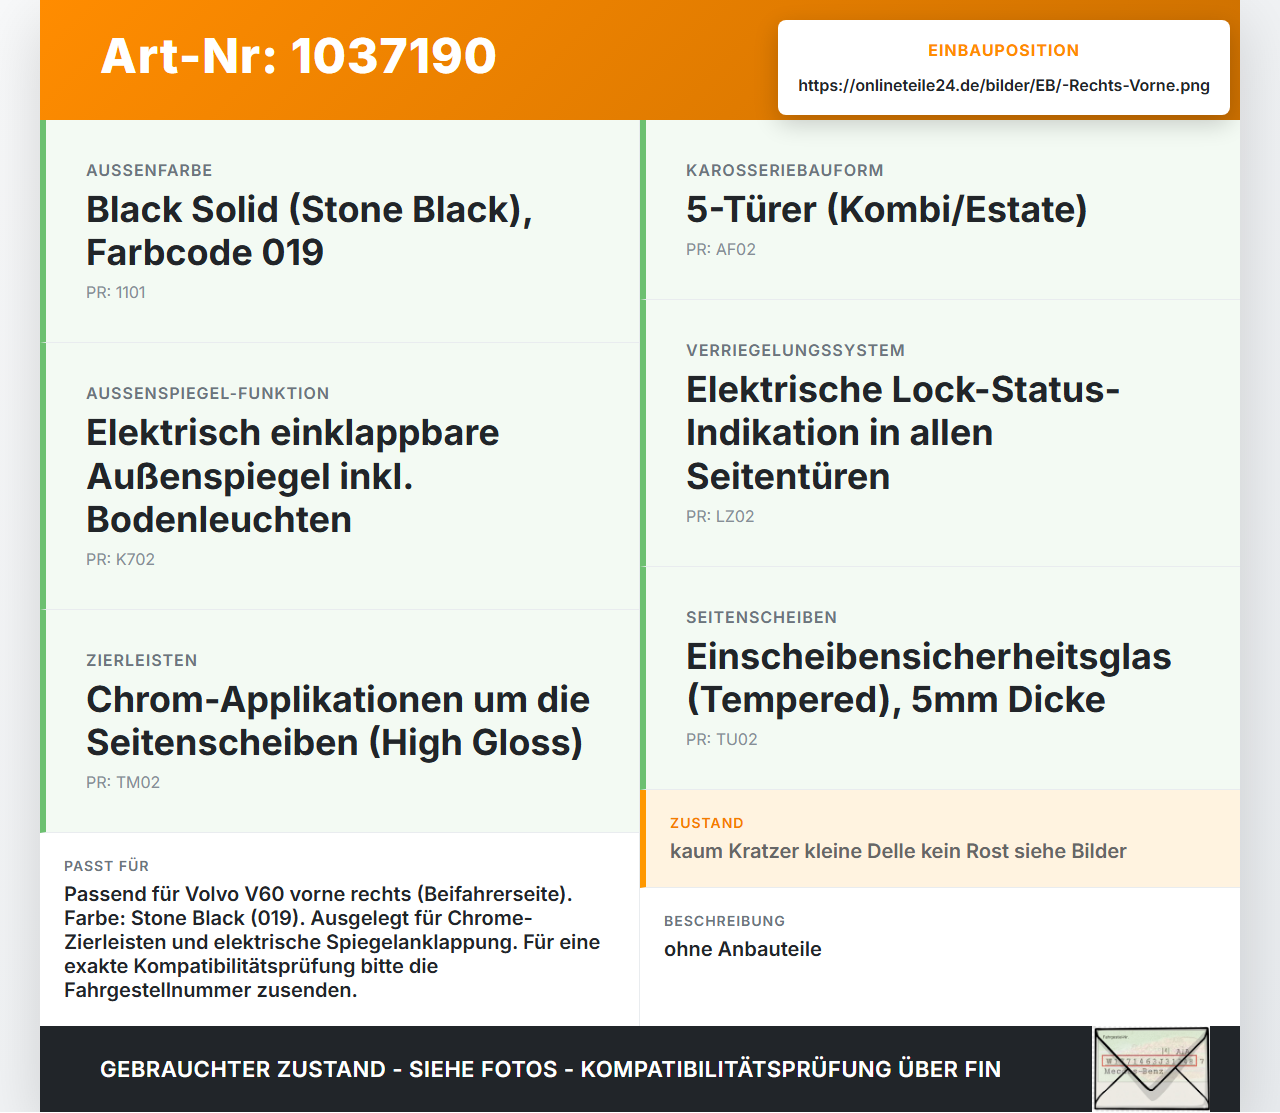Select the PR: AF02 code text
This screenshot has height=1113, width=1280.
coord(721,249)
